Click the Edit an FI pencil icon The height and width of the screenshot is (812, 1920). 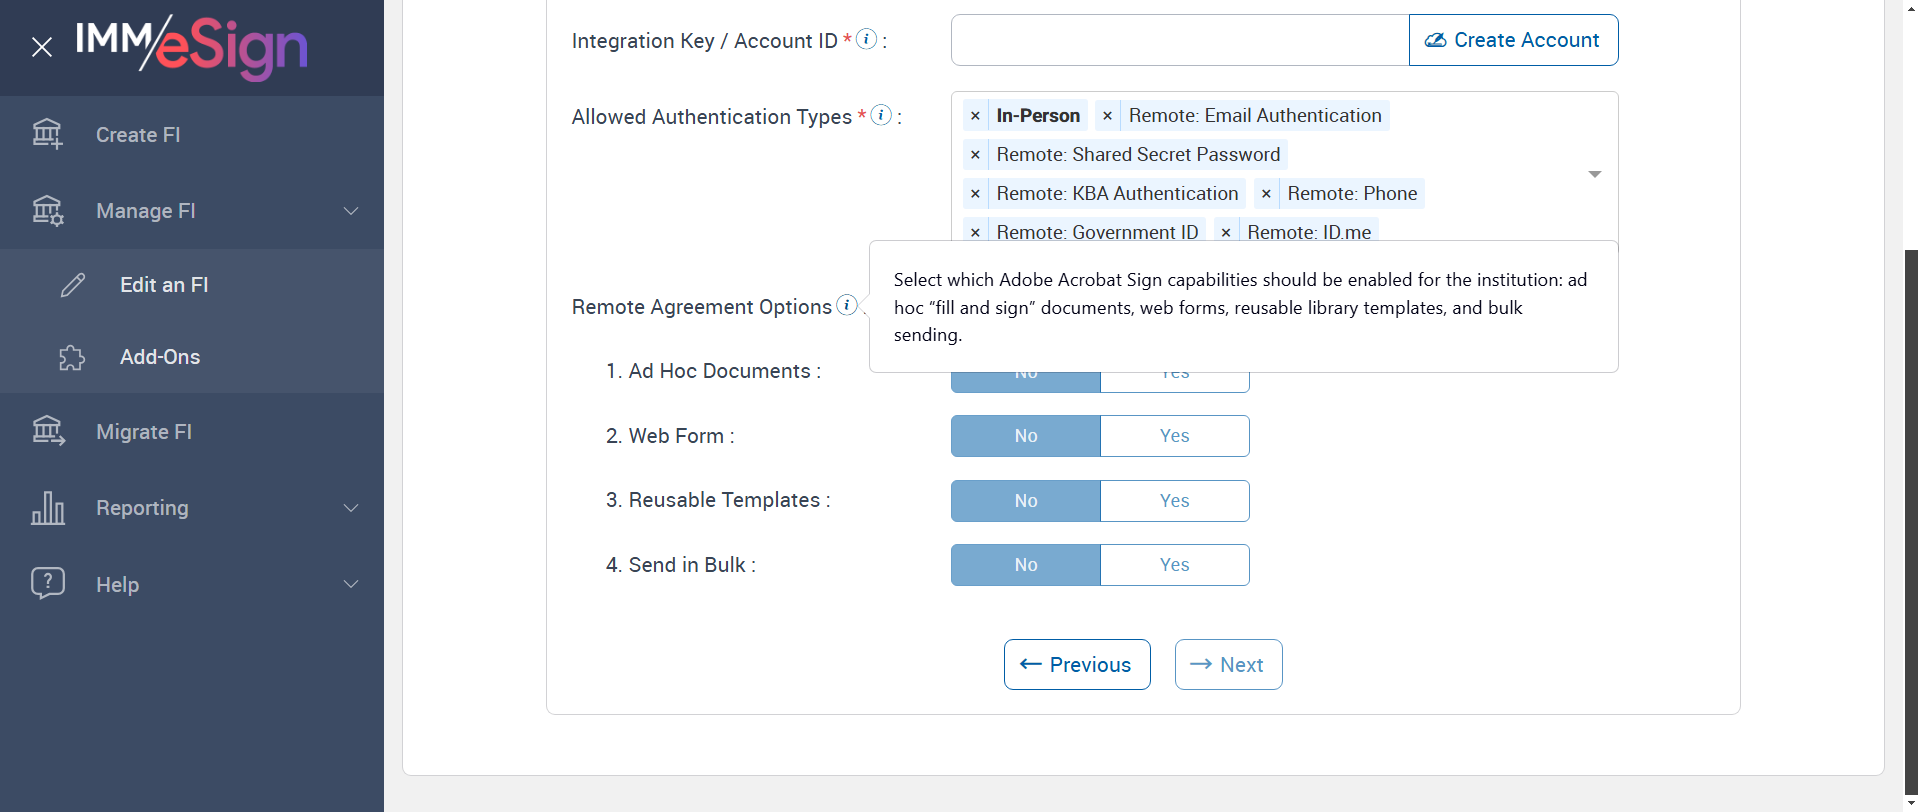pos(73,285)
